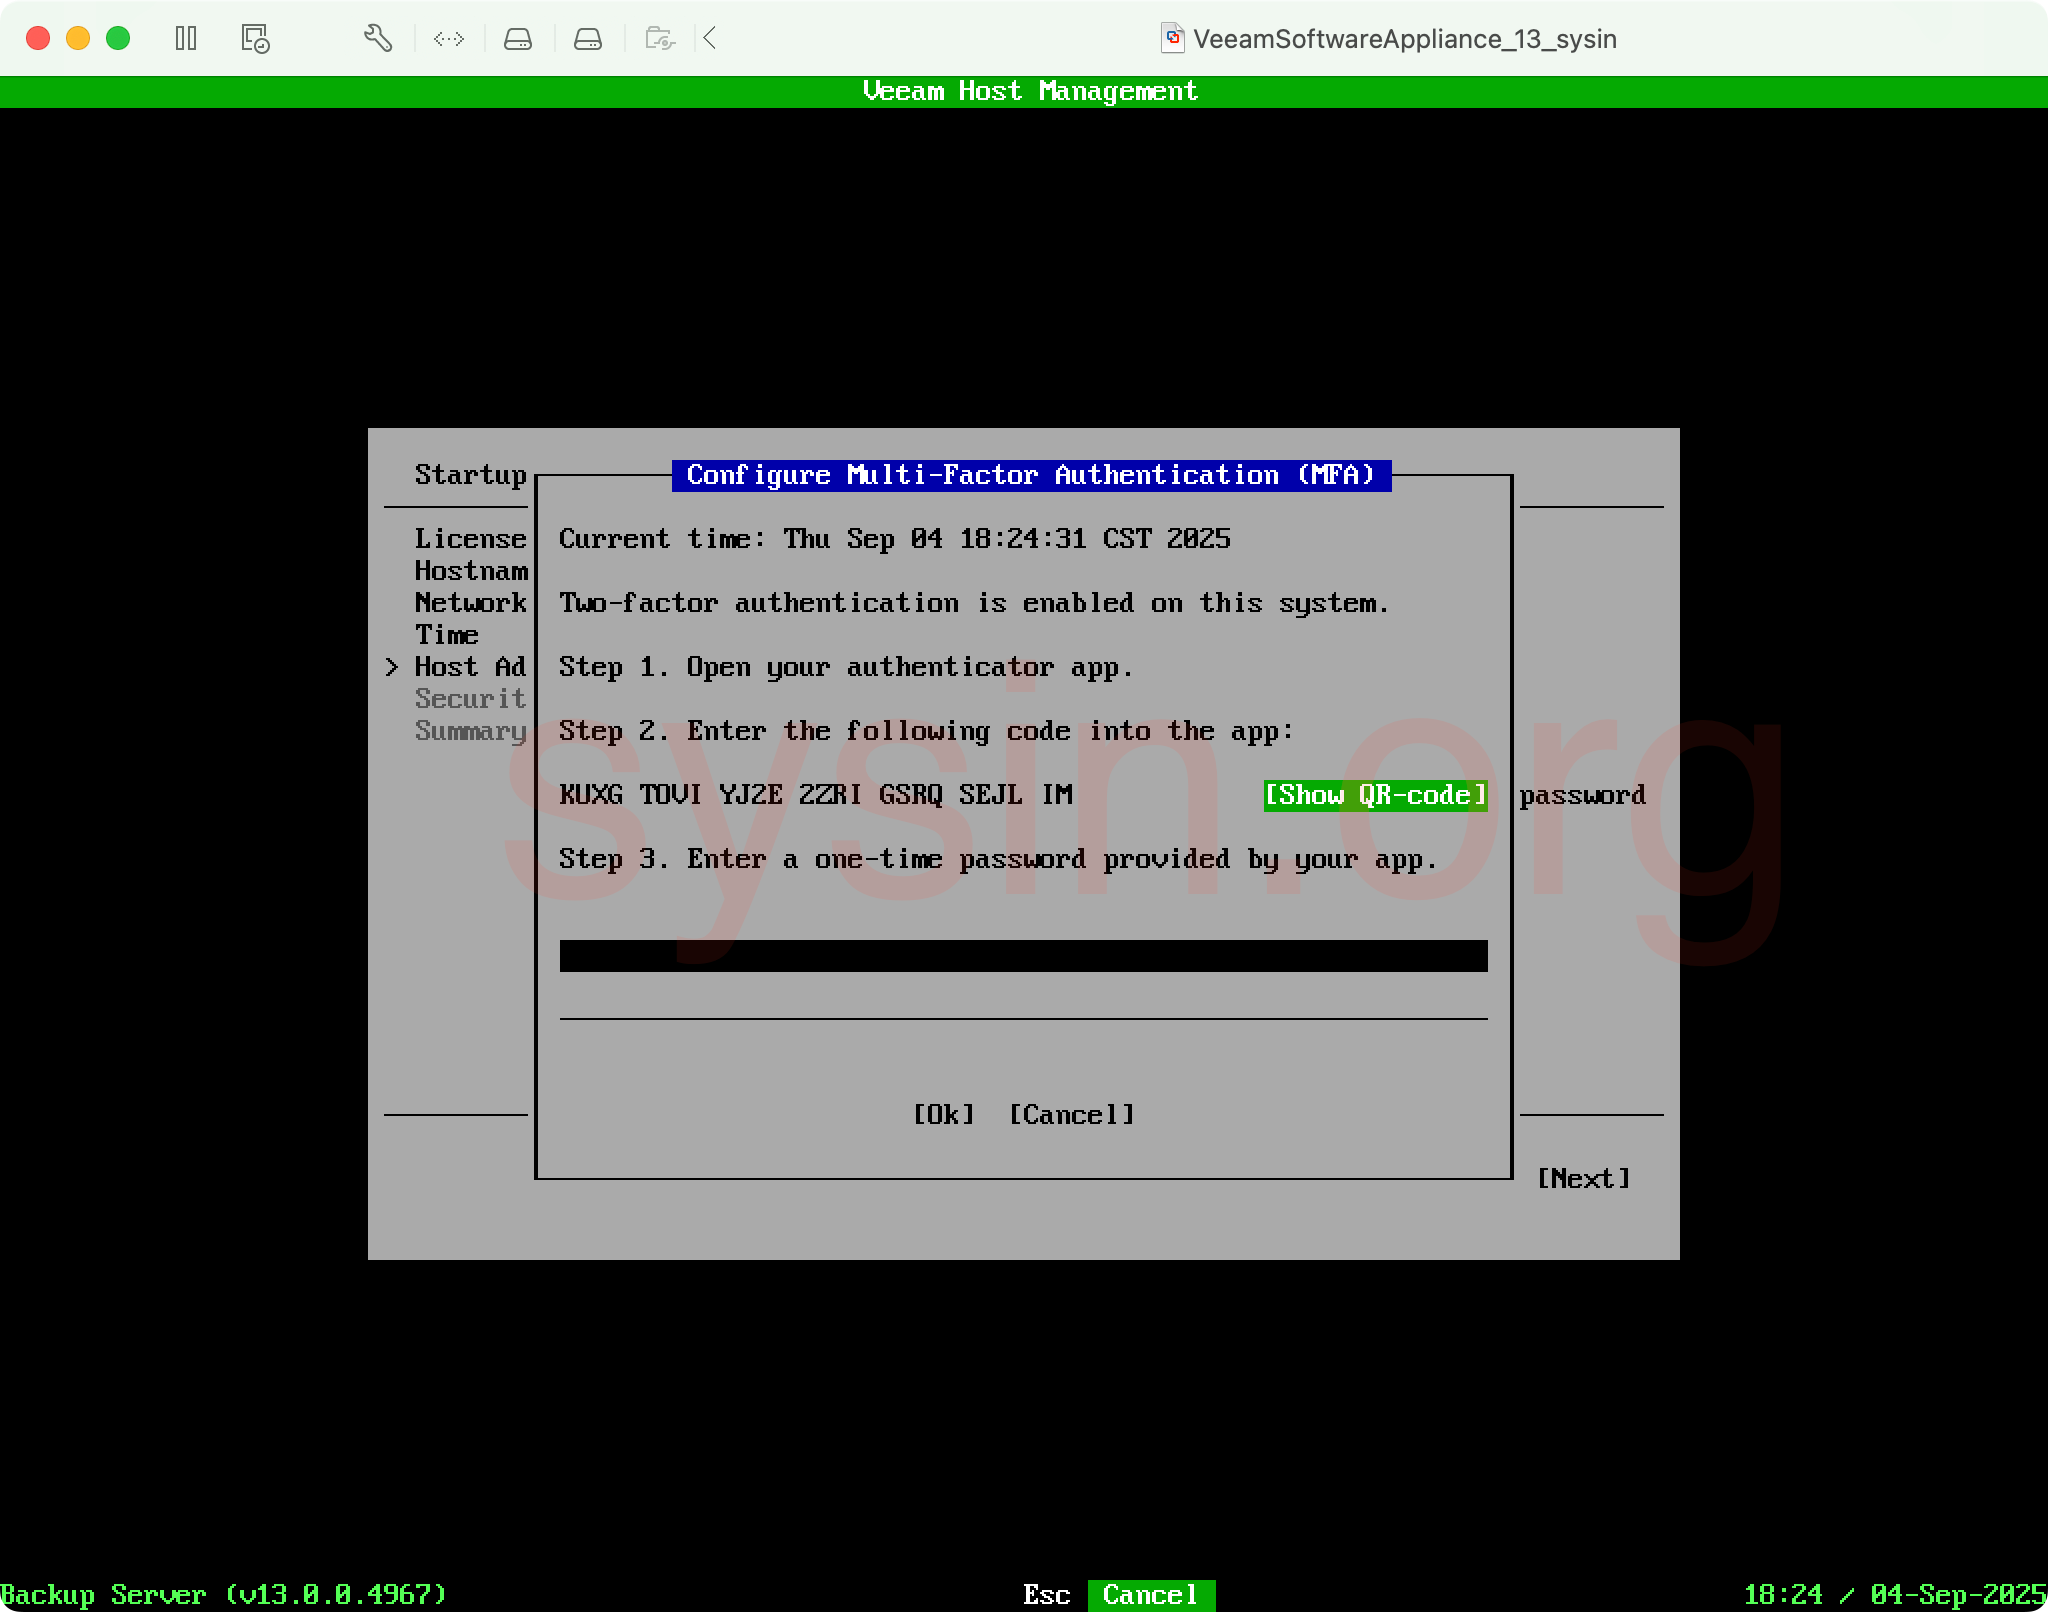This screenshot has height=1612, width=2048.
Task: Click the VM document icon in title
Action: [1172, 39]
